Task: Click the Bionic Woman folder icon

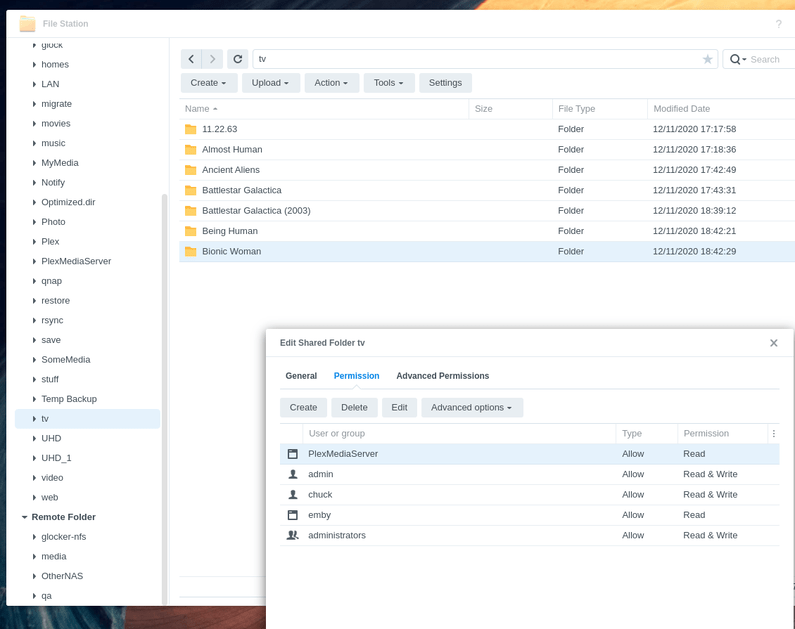Action: (x=191, y=251)
